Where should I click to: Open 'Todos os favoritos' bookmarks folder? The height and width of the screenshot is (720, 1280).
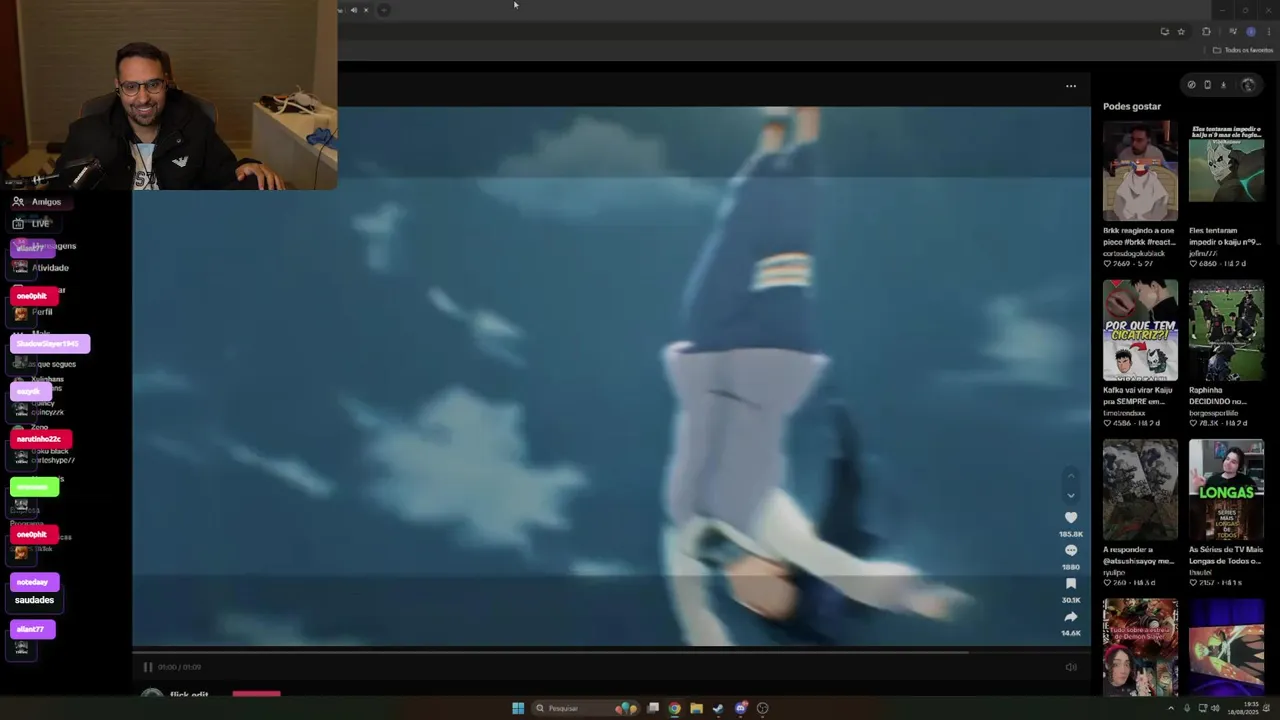[x=1243, y=50]
